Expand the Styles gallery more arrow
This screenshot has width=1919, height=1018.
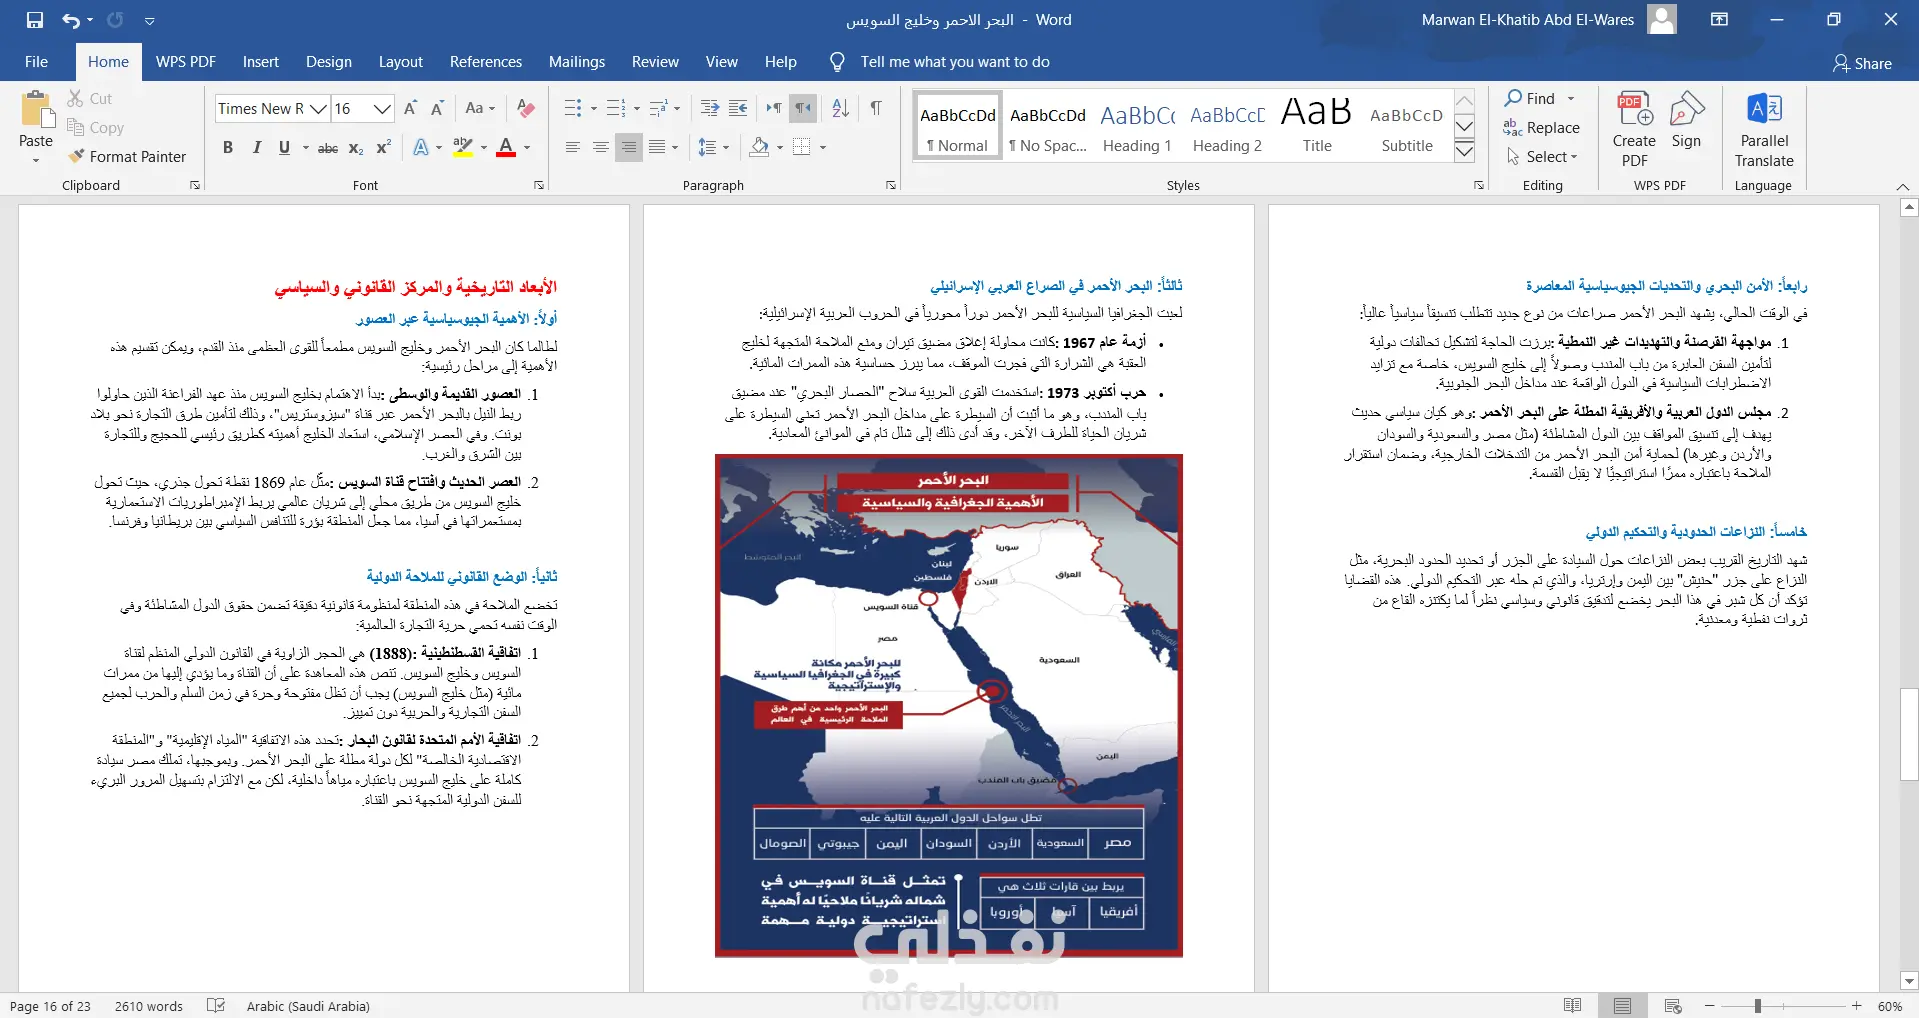click(1464, 151)
